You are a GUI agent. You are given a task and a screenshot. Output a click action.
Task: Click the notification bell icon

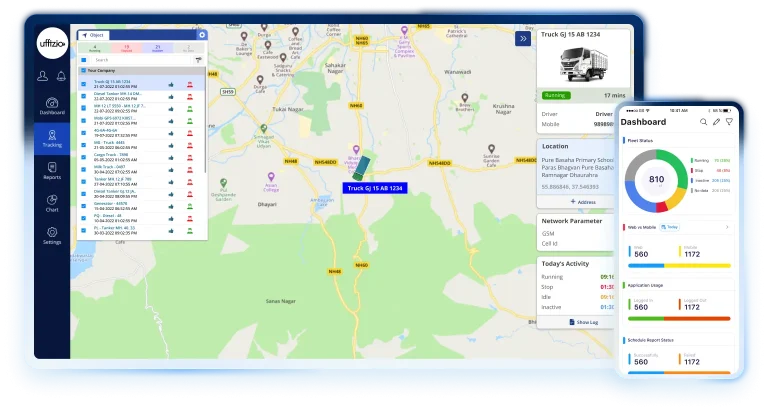[x=61, y=74]
